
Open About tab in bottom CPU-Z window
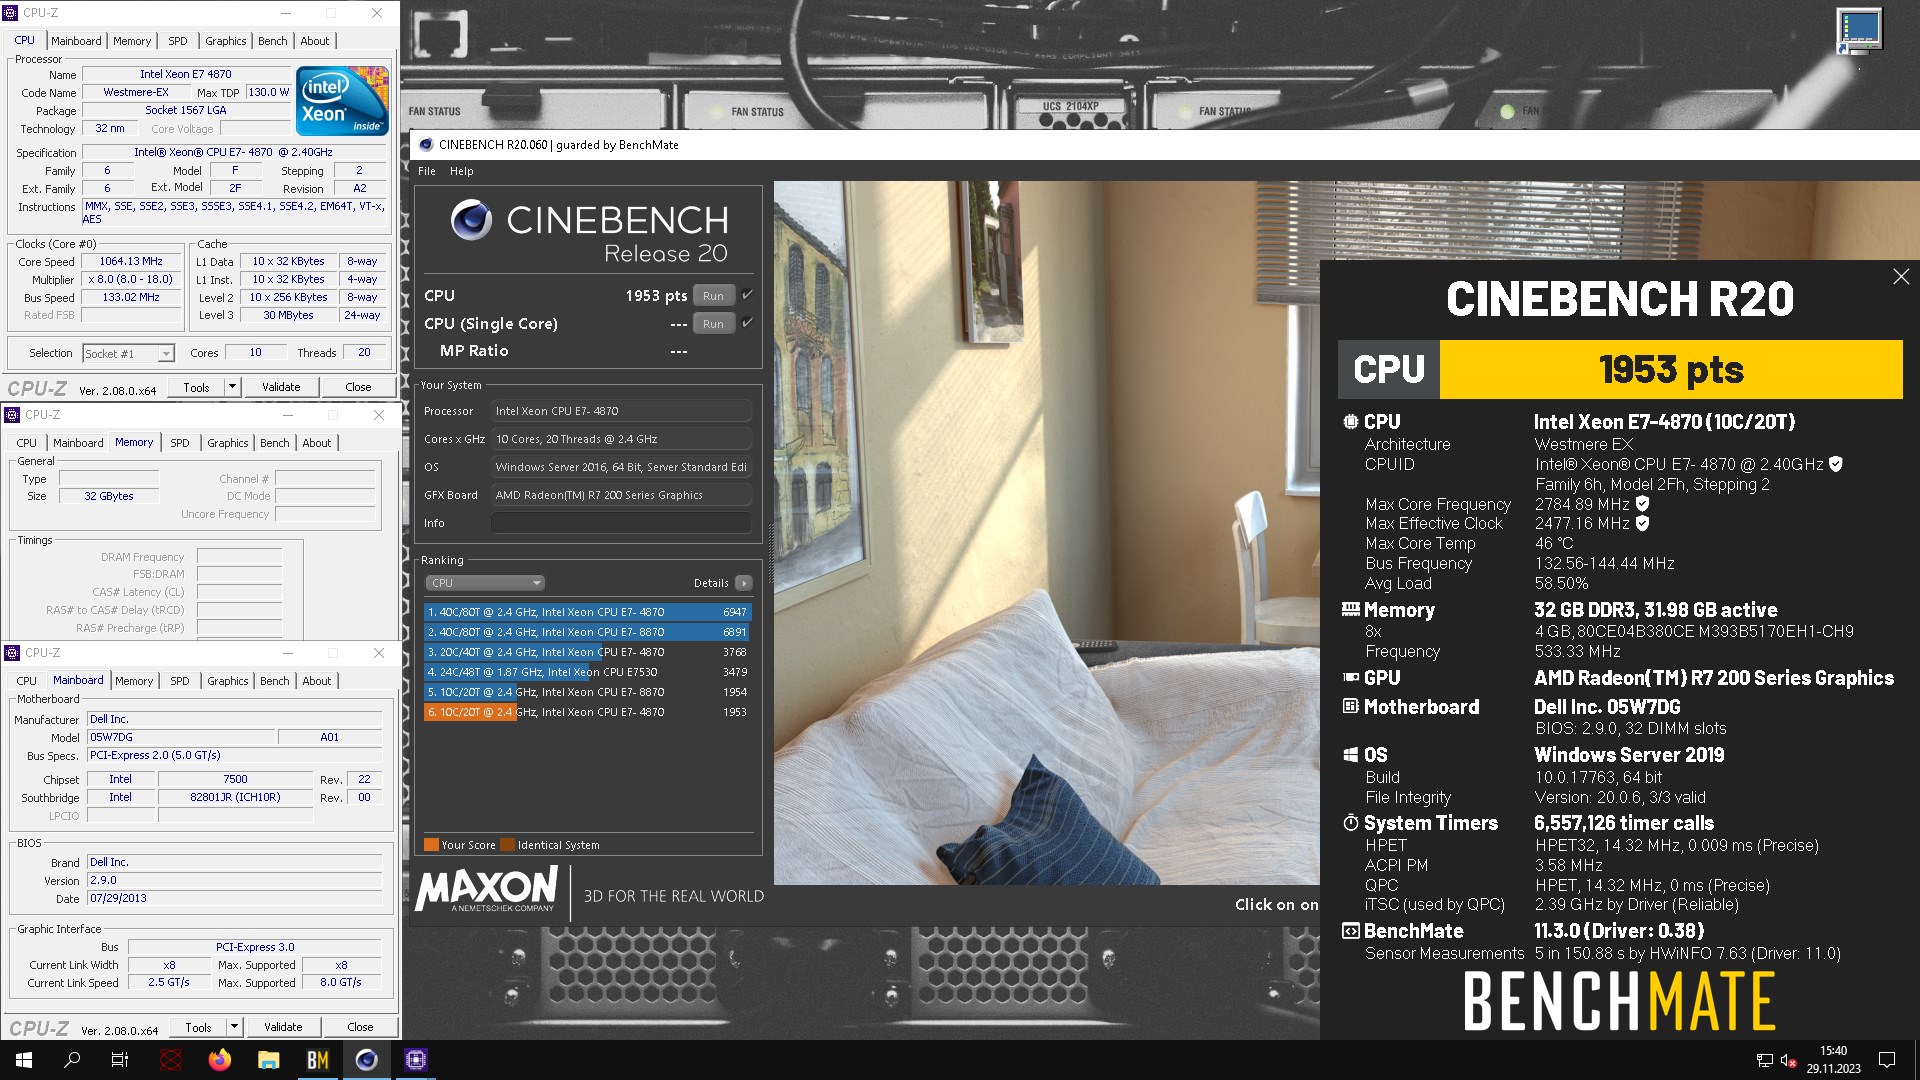click(x=317, y=681)
